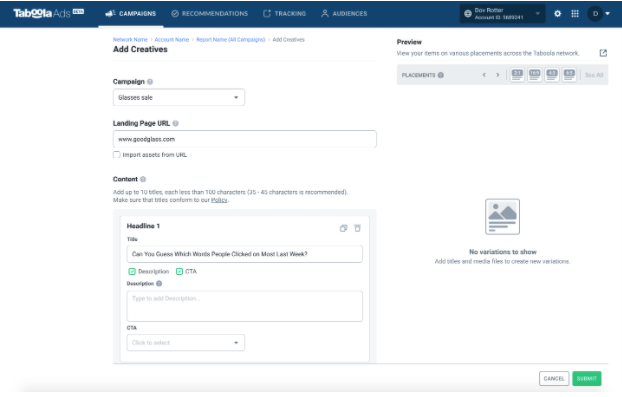622x397 pixels.
Task: Click the Description field info icon
Action: click(159, 284)
